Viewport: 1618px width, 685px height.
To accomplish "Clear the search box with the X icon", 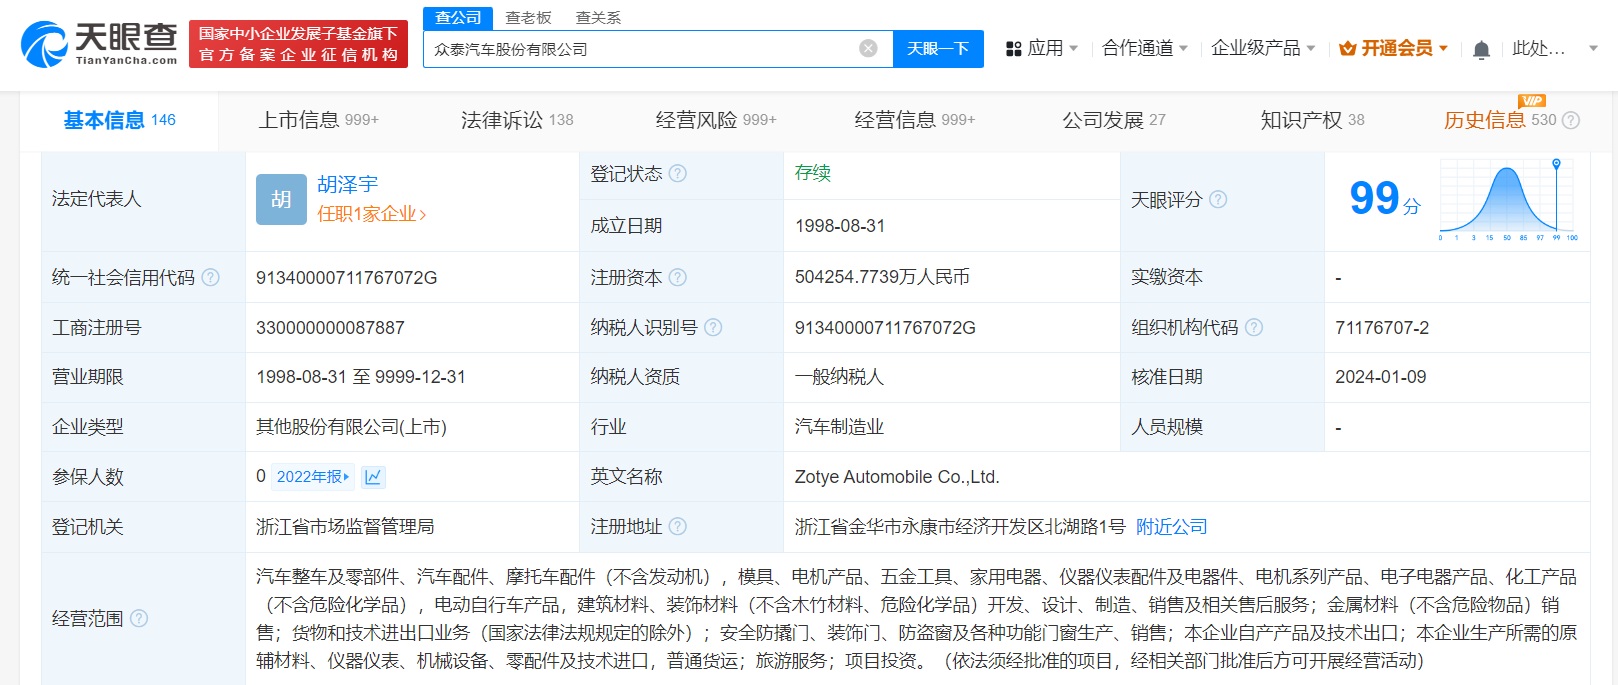I will tap(868, 48).
